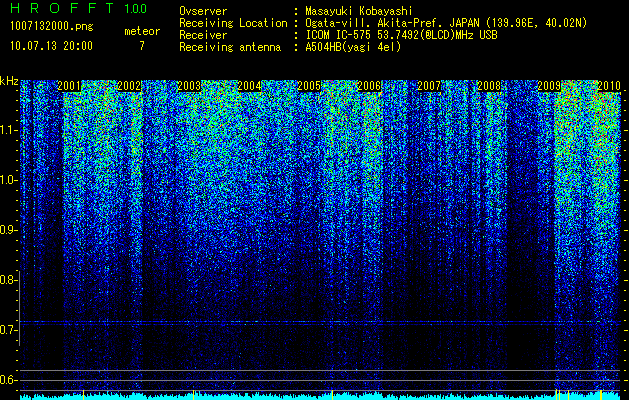This screenshot has height=400, width=629.
Task: Click the 'Receiving Location' label
Action: [x=233, y=23]
